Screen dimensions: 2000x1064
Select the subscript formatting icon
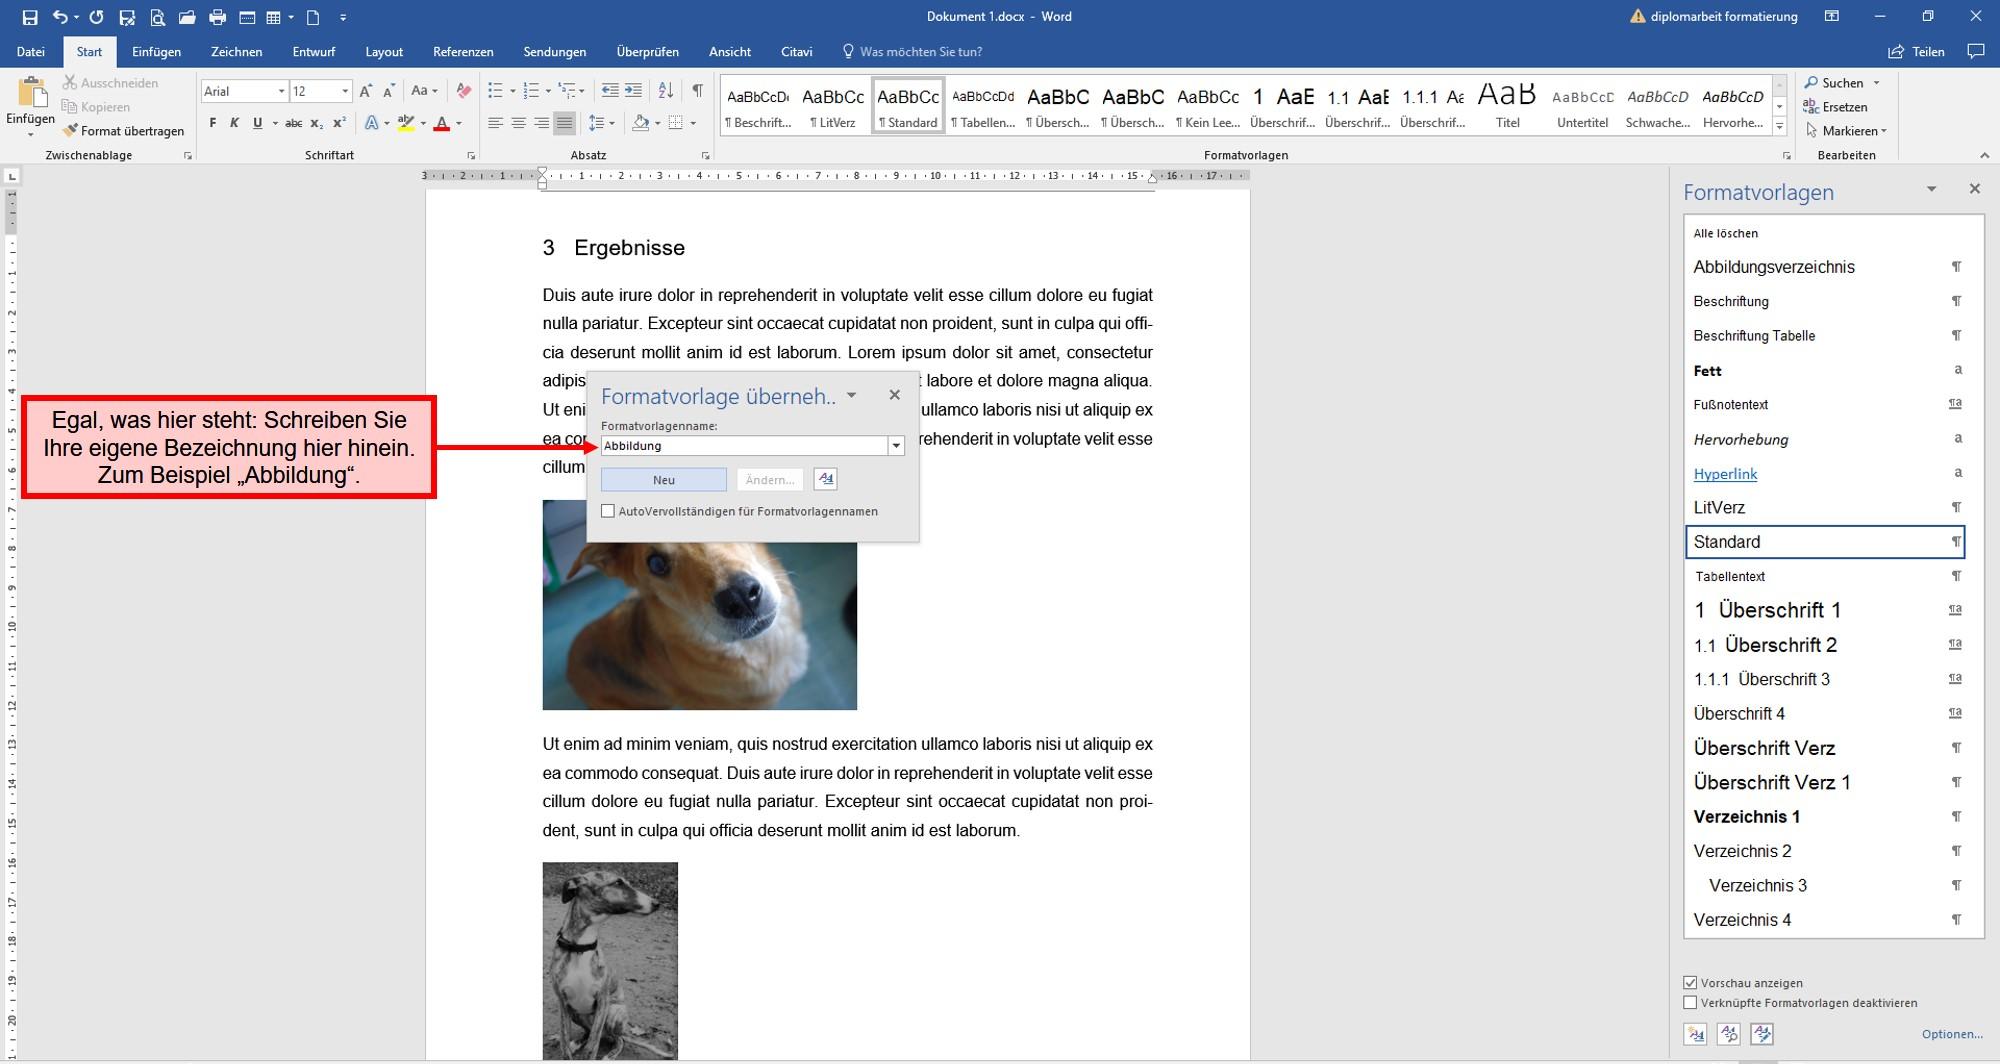tap(317, 122)
